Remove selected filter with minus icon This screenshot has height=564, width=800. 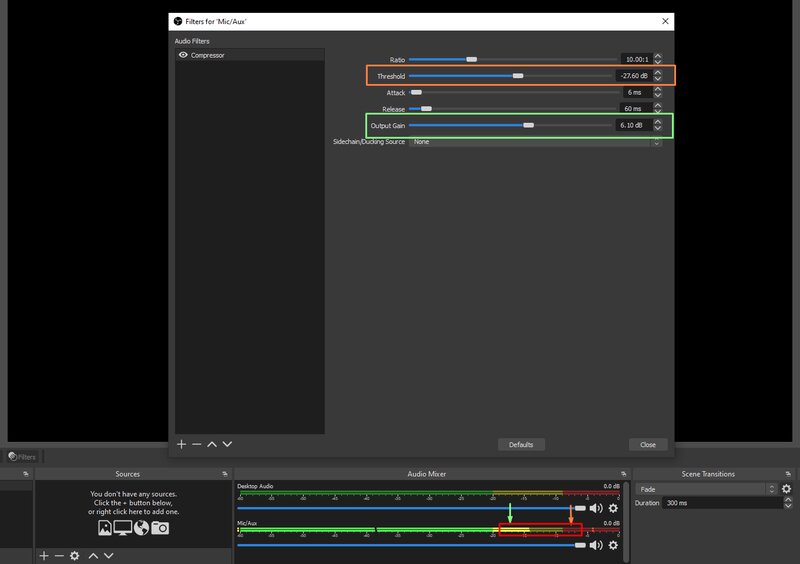196,444
